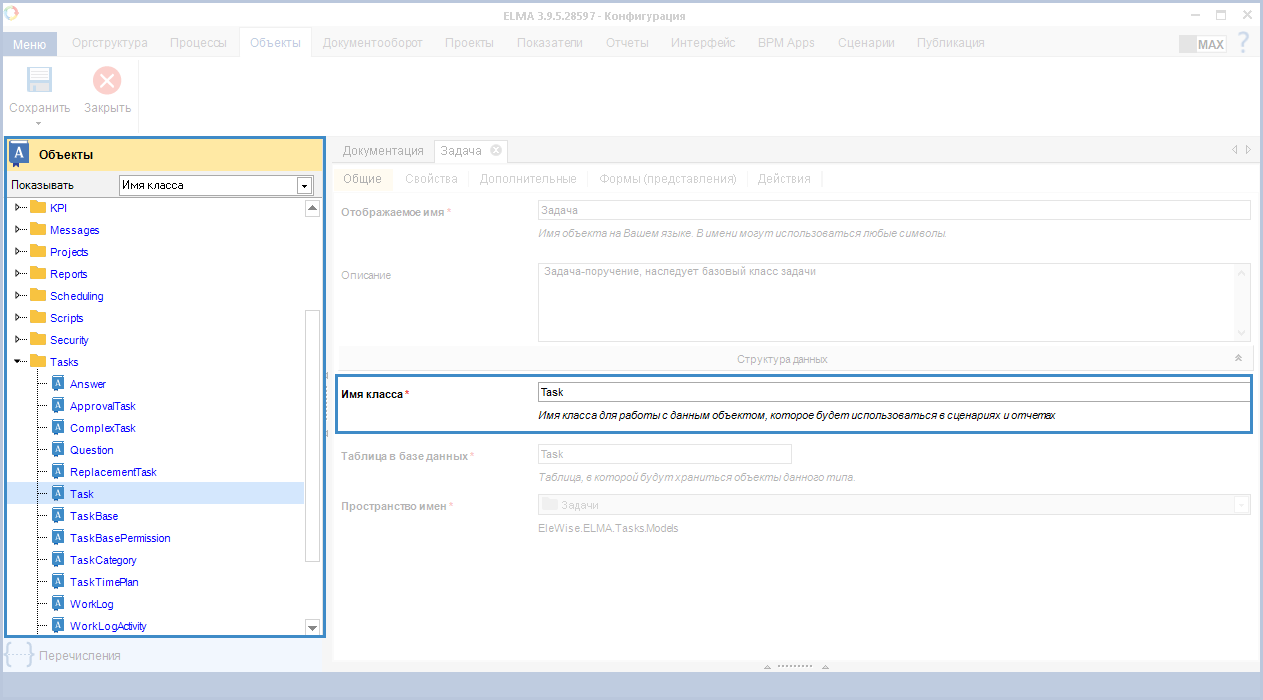
Task: Switch to the Процессы tab
Action: [198, 43]
